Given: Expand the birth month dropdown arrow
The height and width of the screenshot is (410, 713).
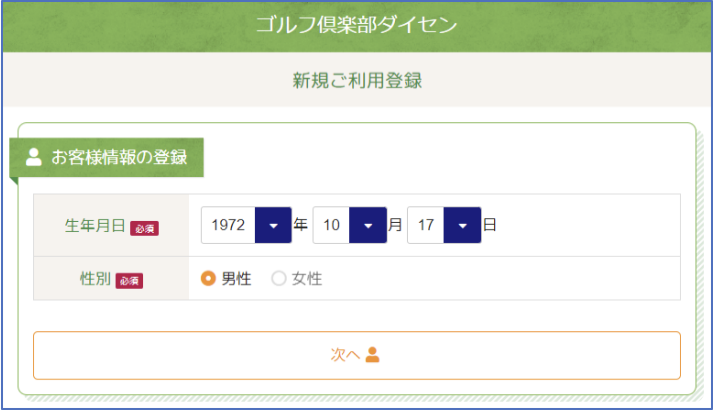Looking at the screenshot, I should coord(367,225).
